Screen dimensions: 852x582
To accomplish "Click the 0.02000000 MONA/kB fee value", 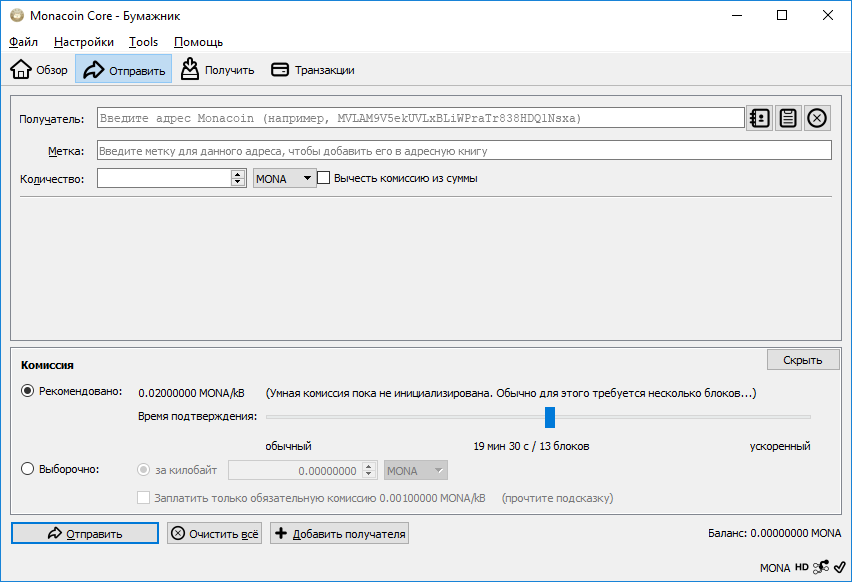I will tap(191, 393).
